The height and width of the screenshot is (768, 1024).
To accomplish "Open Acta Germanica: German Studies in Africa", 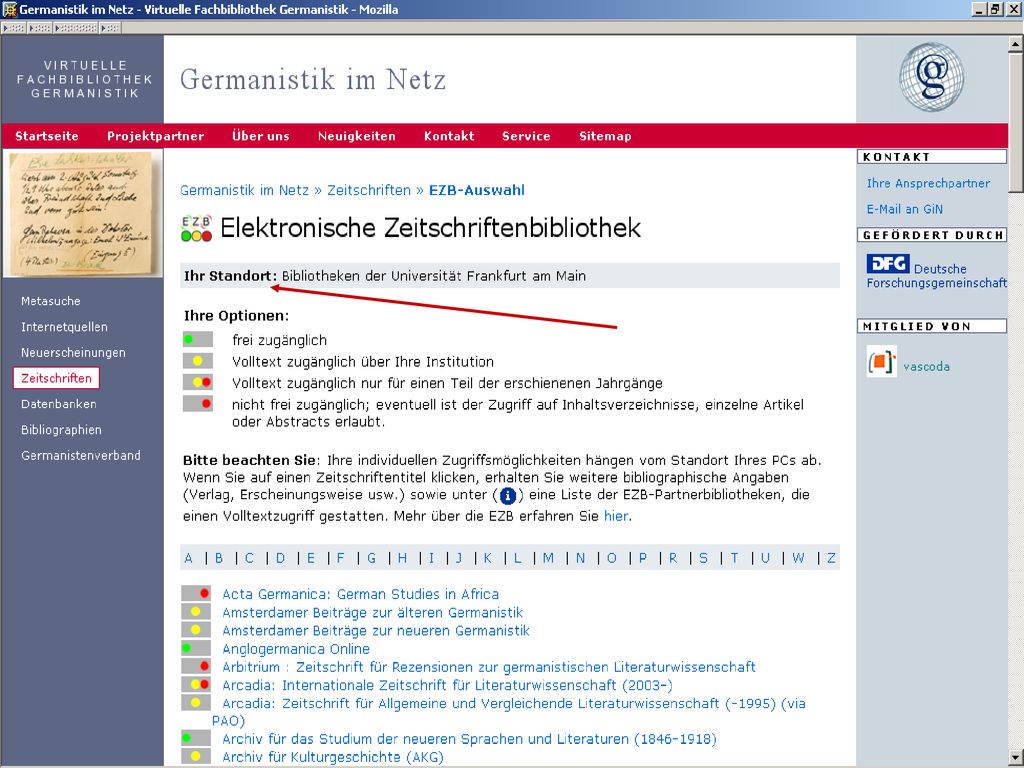I will pos(360,594).
